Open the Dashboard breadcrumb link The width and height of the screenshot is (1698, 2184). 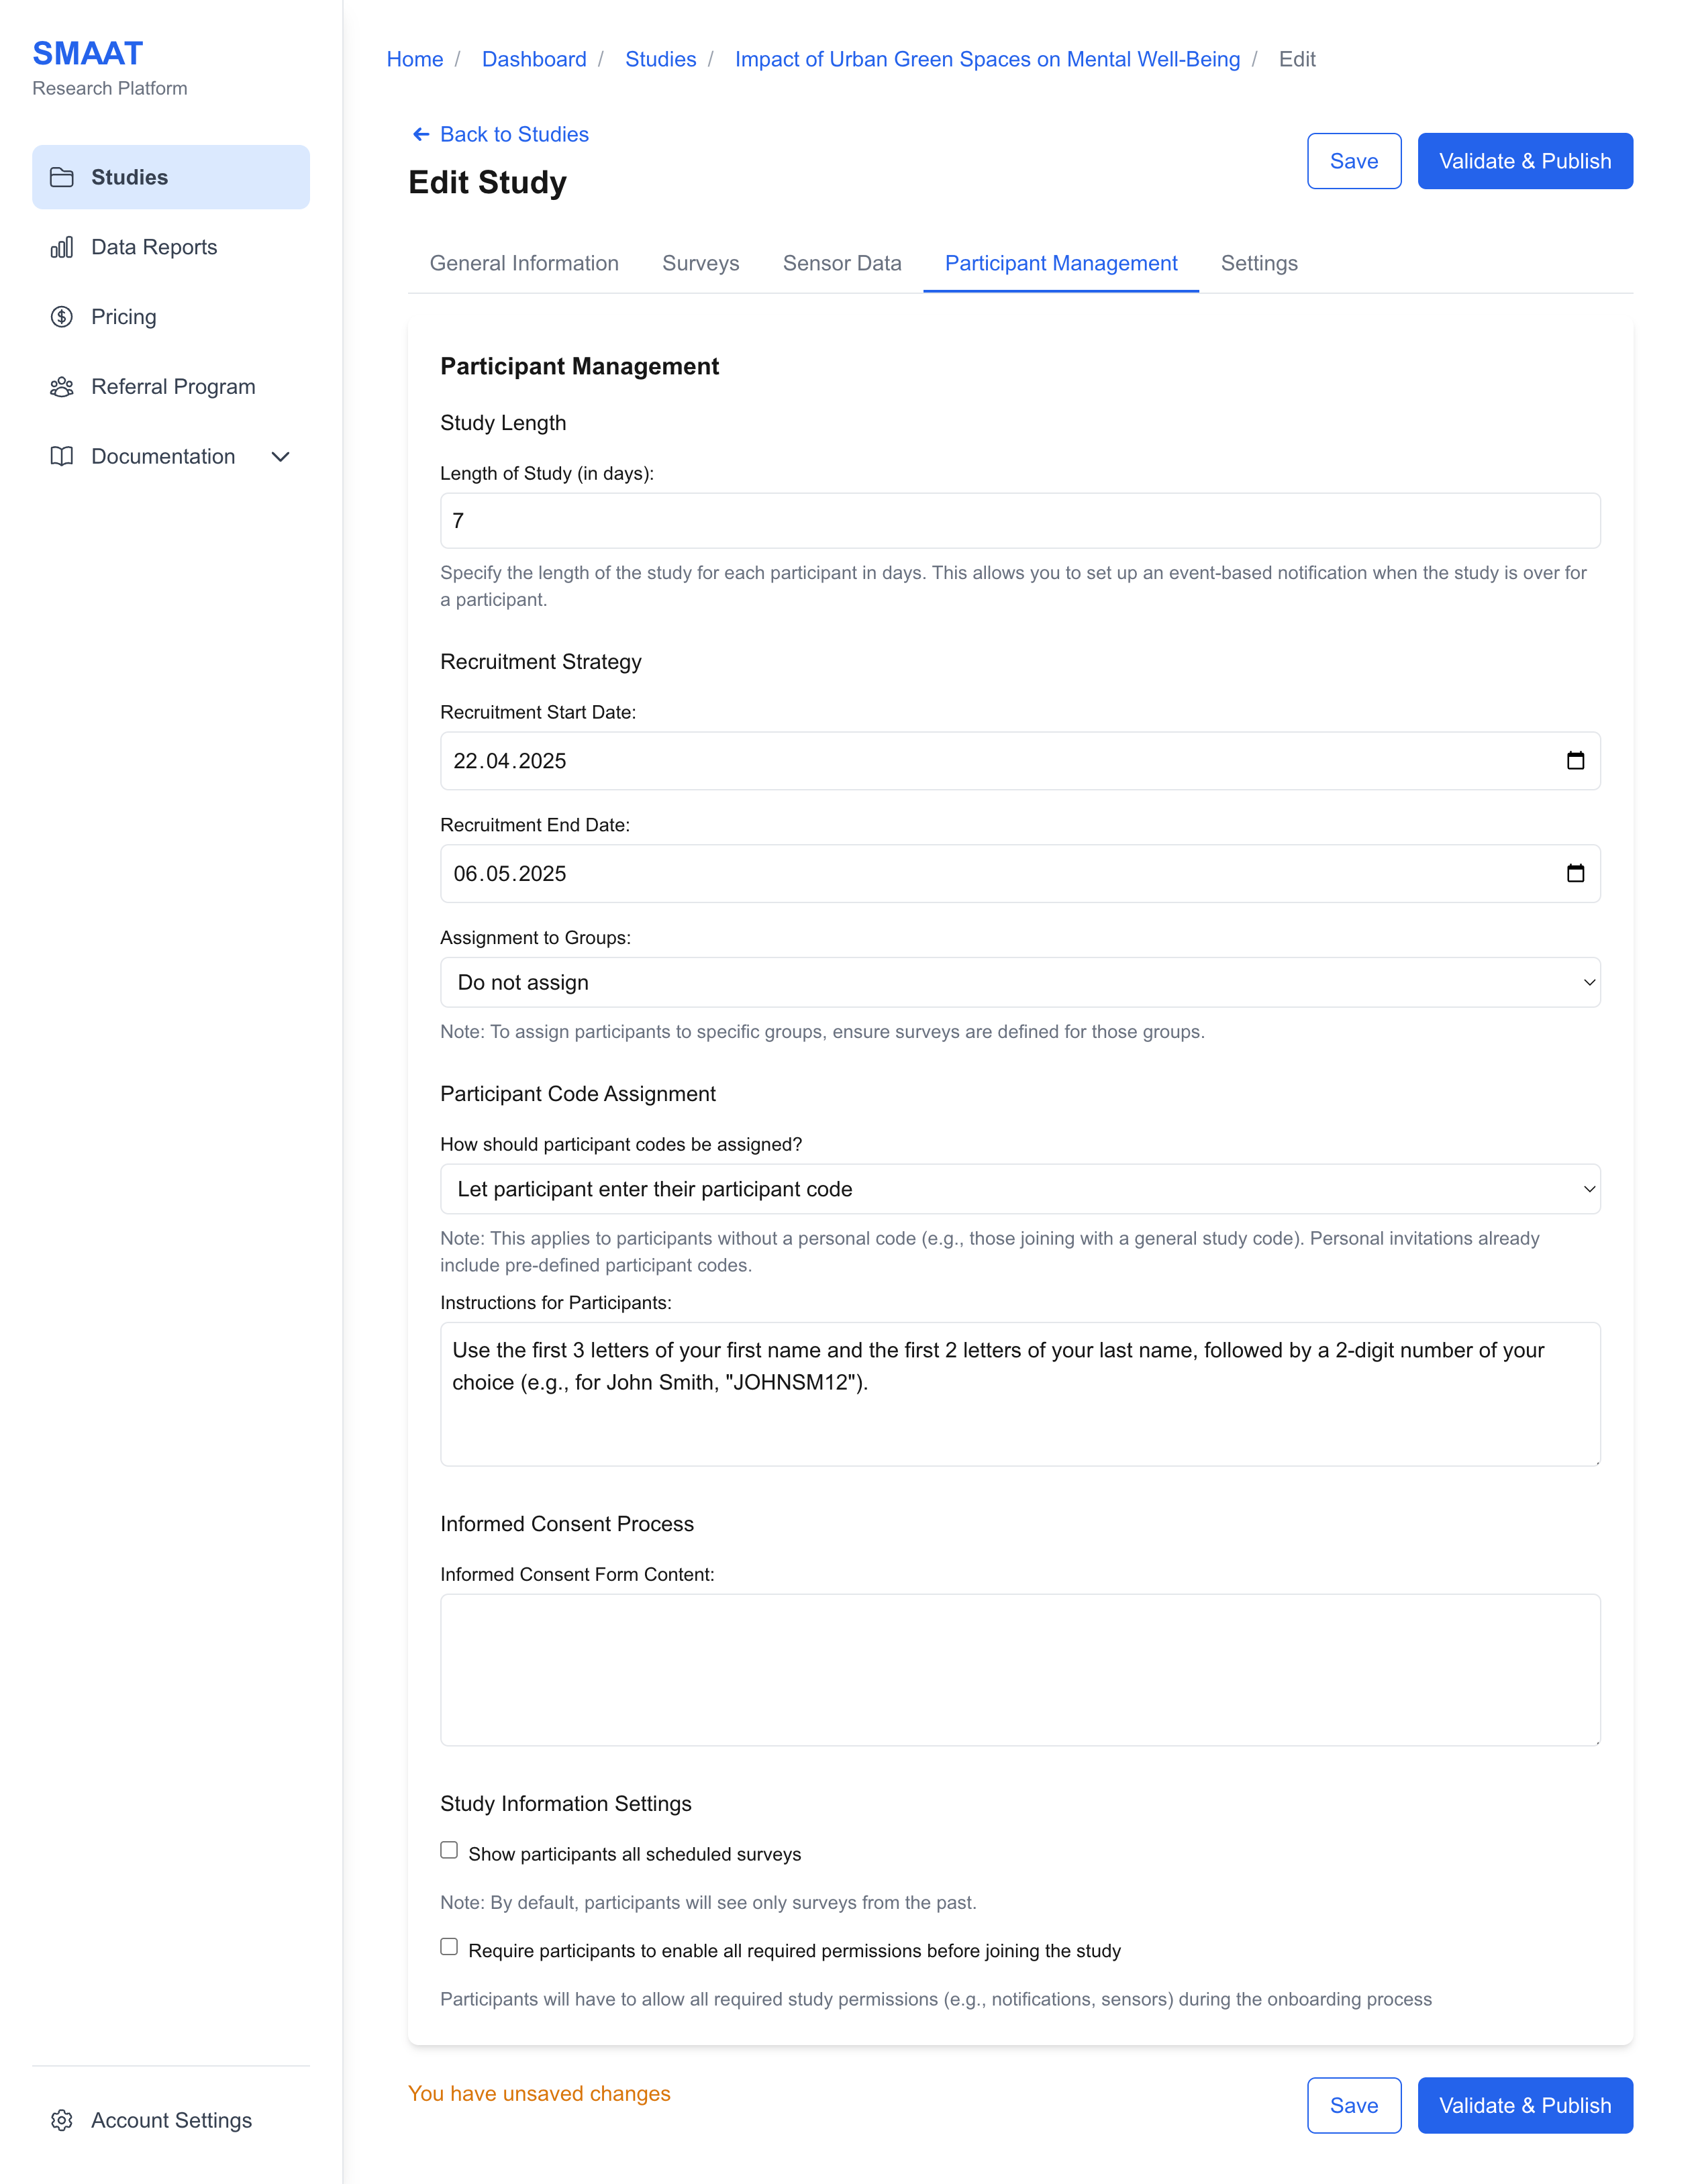(534, 59)
